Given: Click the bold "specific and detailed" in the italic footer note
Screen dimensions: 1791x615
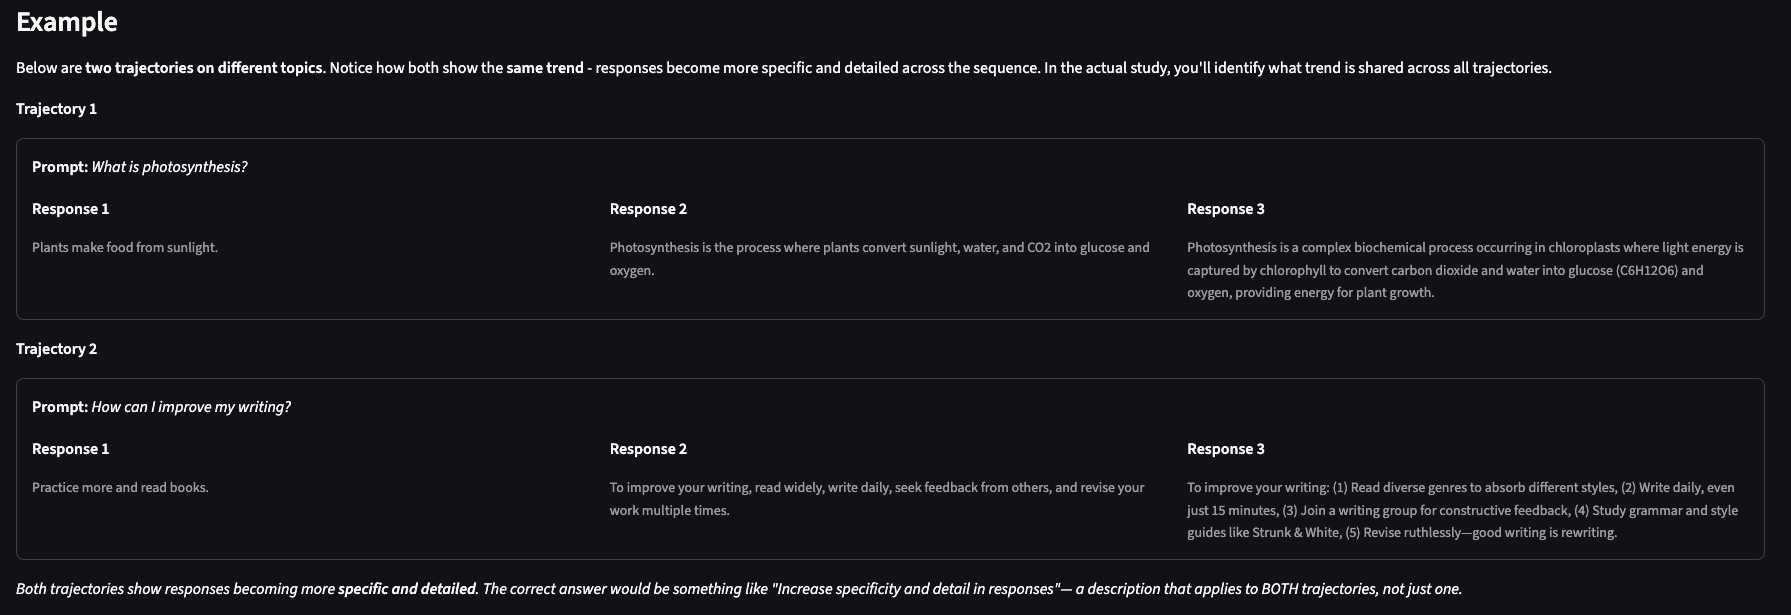Looking at the screenshot, I should (407, 589).
